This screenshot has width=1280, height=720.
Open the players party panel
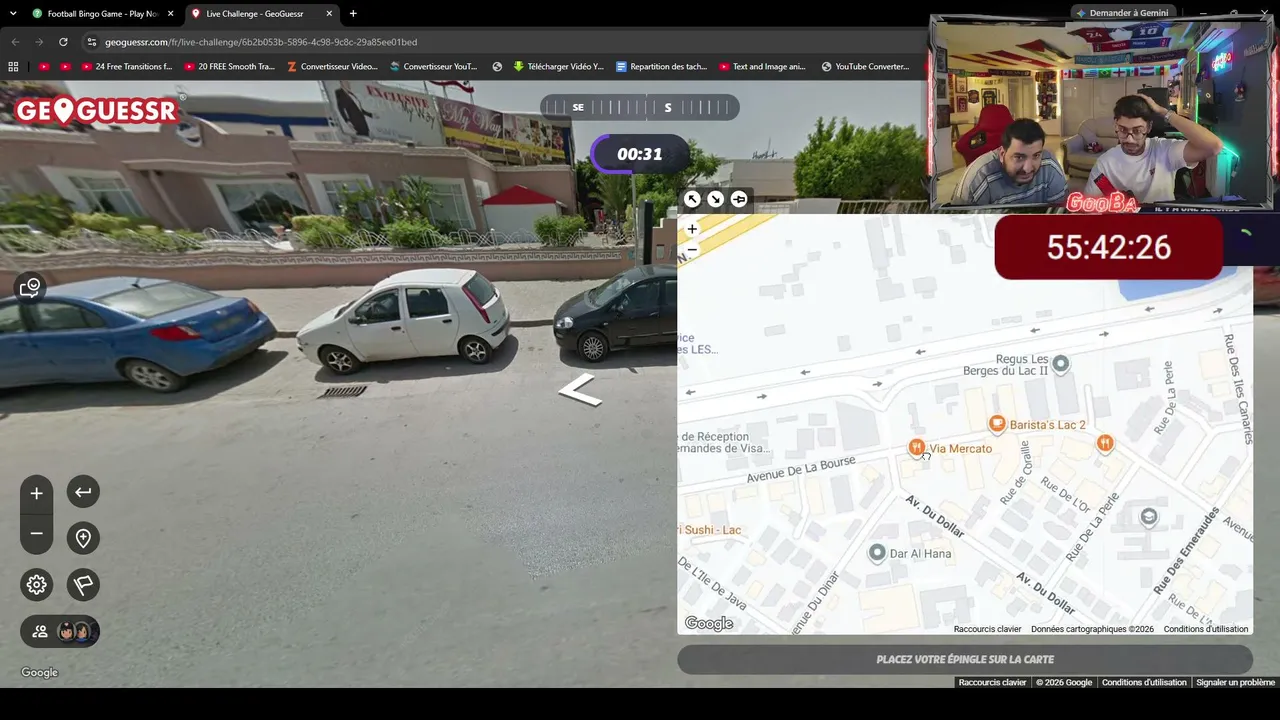[x=60, y=631]
